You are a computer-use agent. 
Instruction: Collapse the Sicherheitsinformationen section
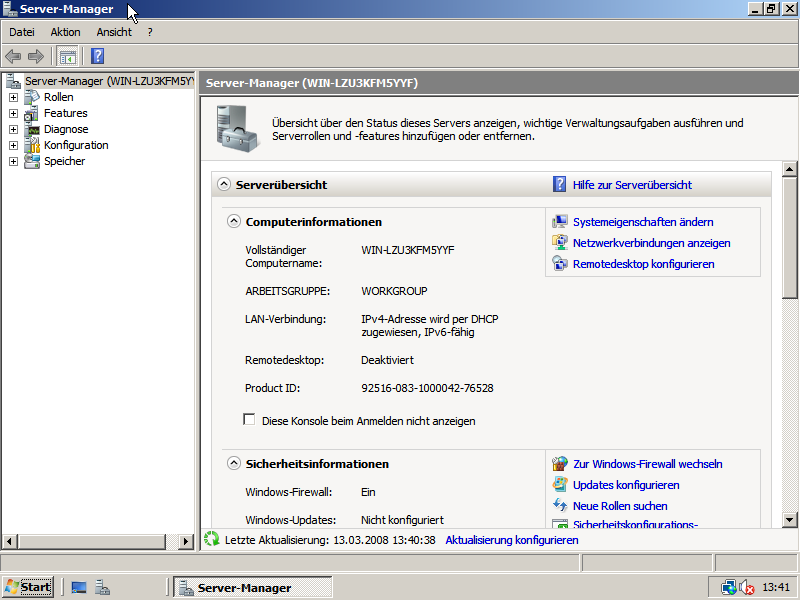[234, 464]
